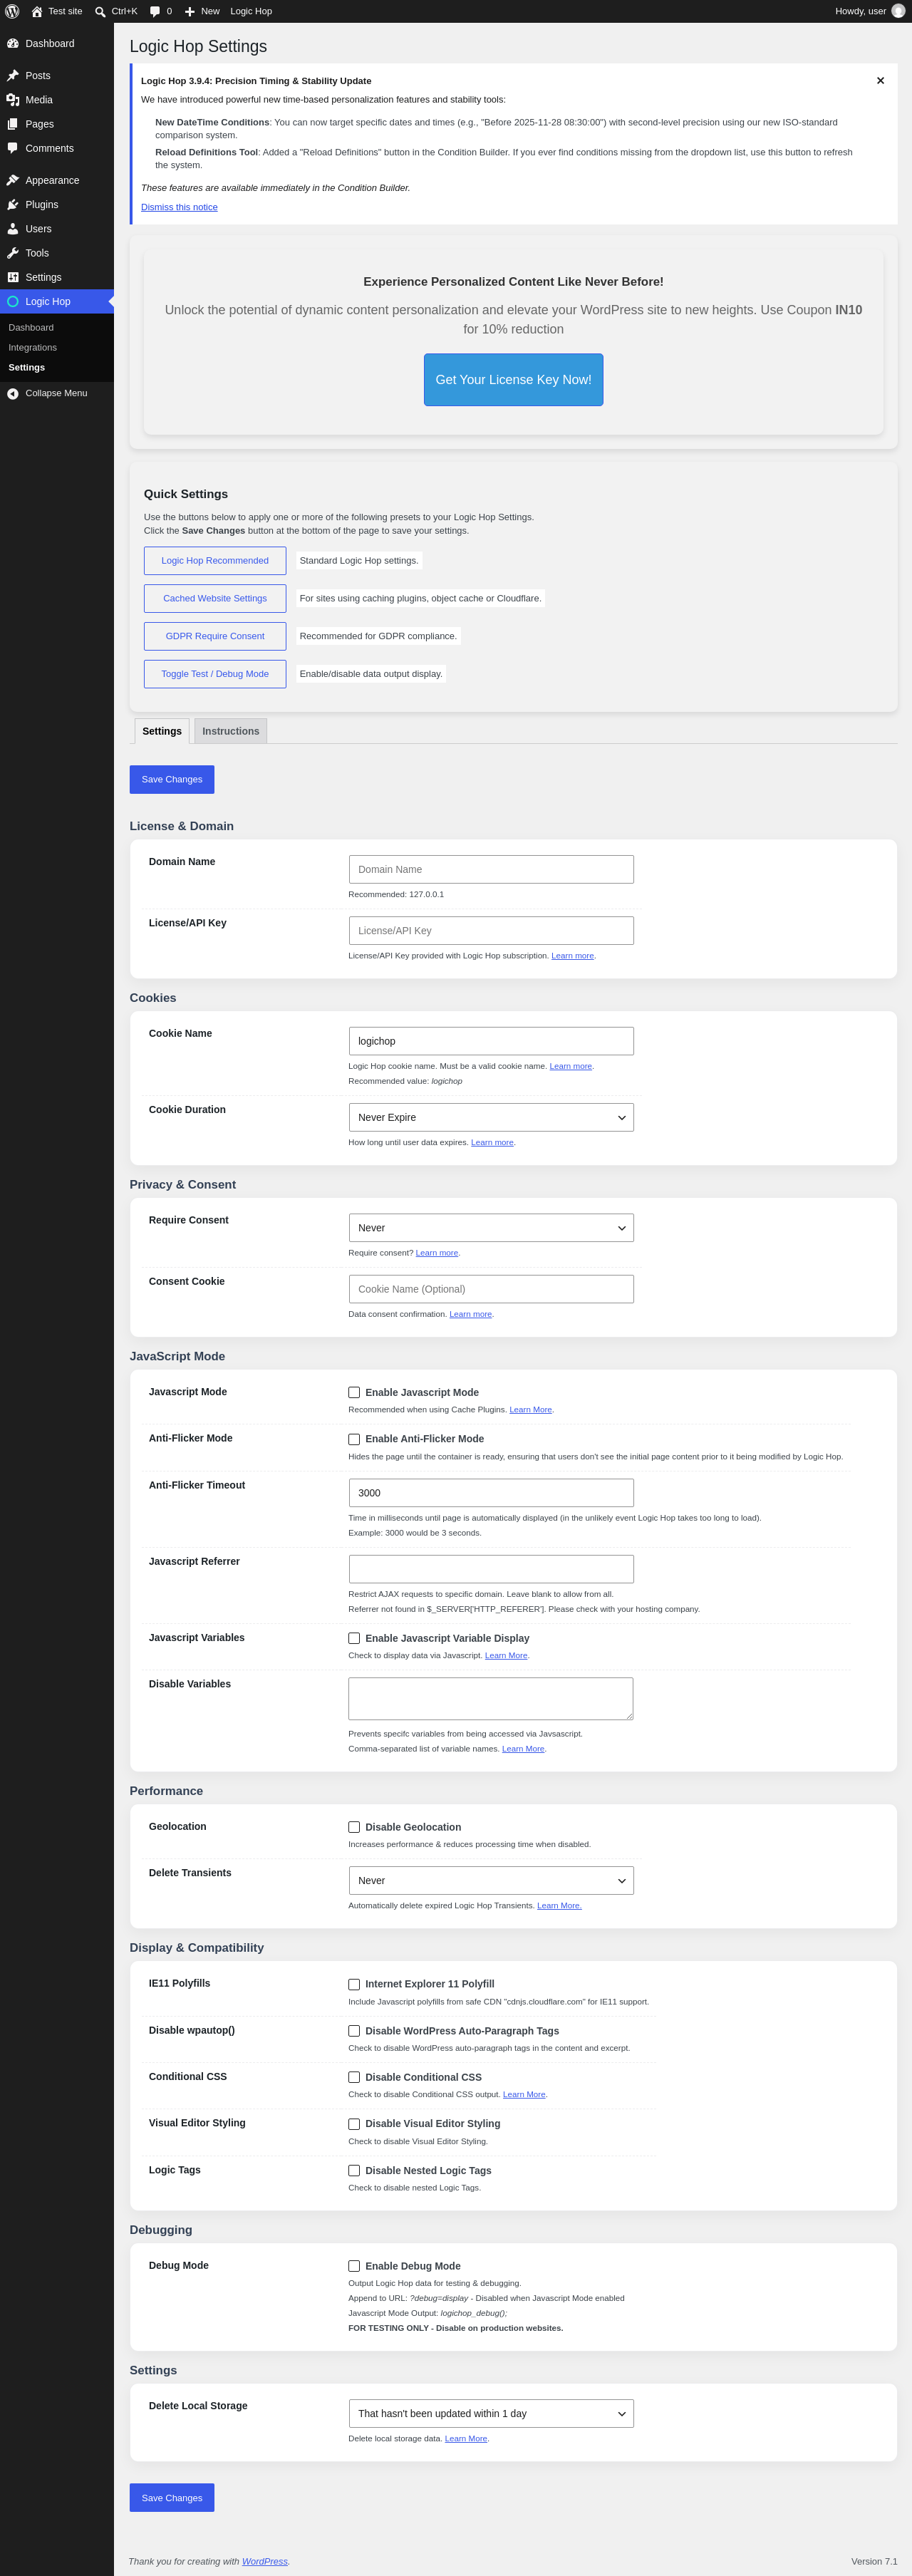
Task: Click the Dashboard gauge icon in the sidebar
Action: click(x=13, y=44)
